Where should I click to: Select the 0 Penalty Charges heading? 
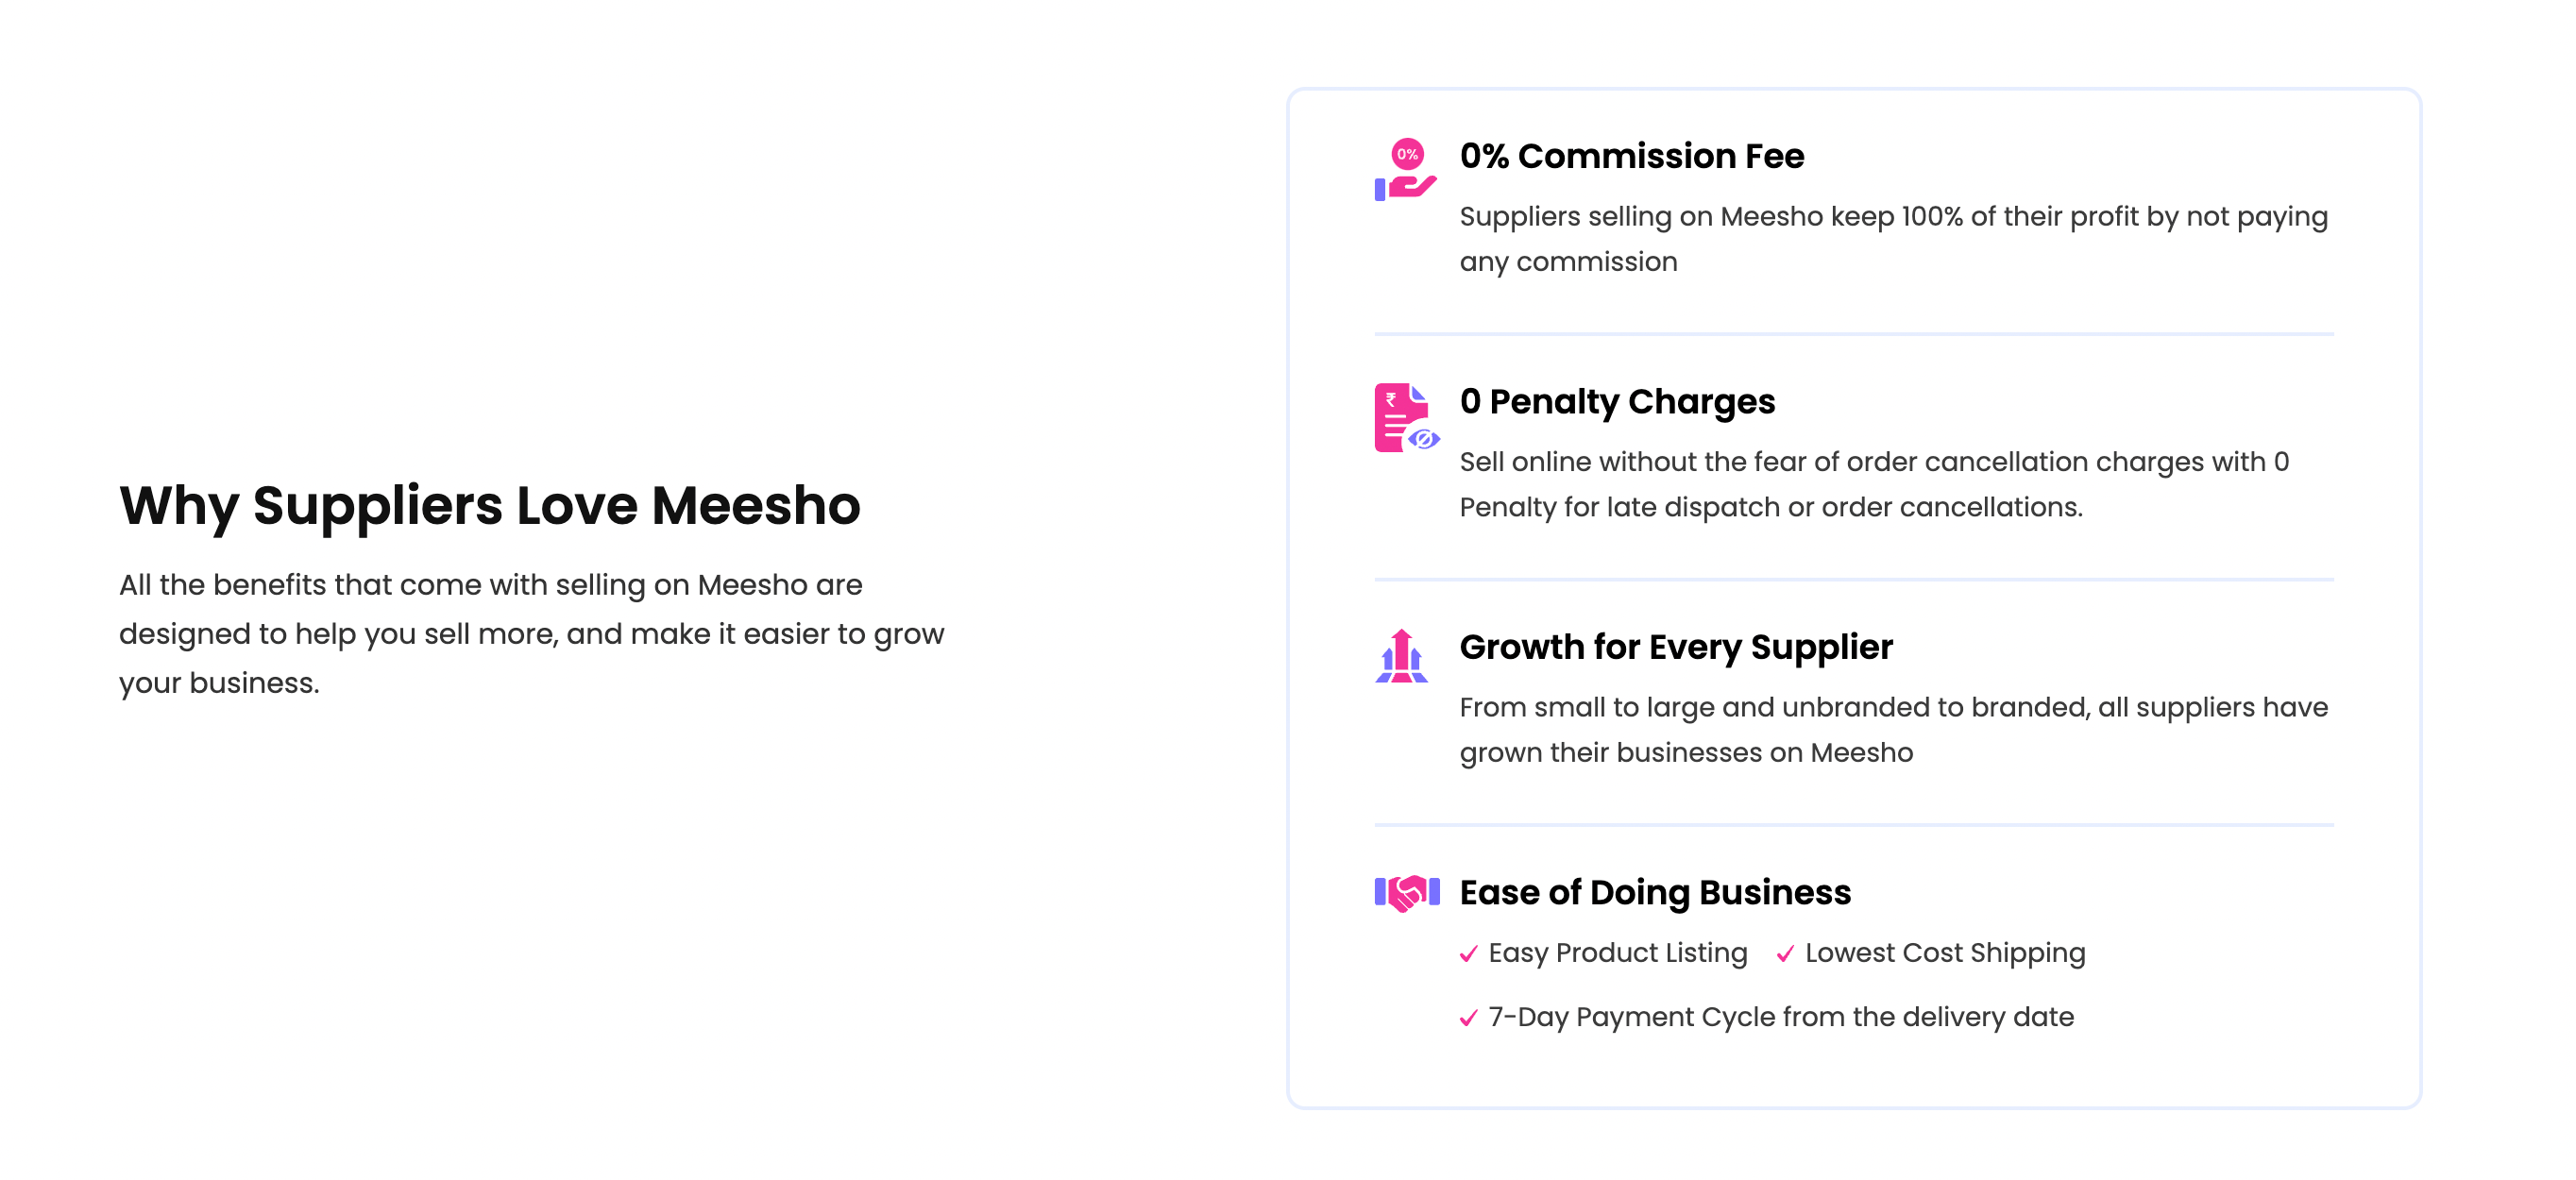coord(1617,402)
